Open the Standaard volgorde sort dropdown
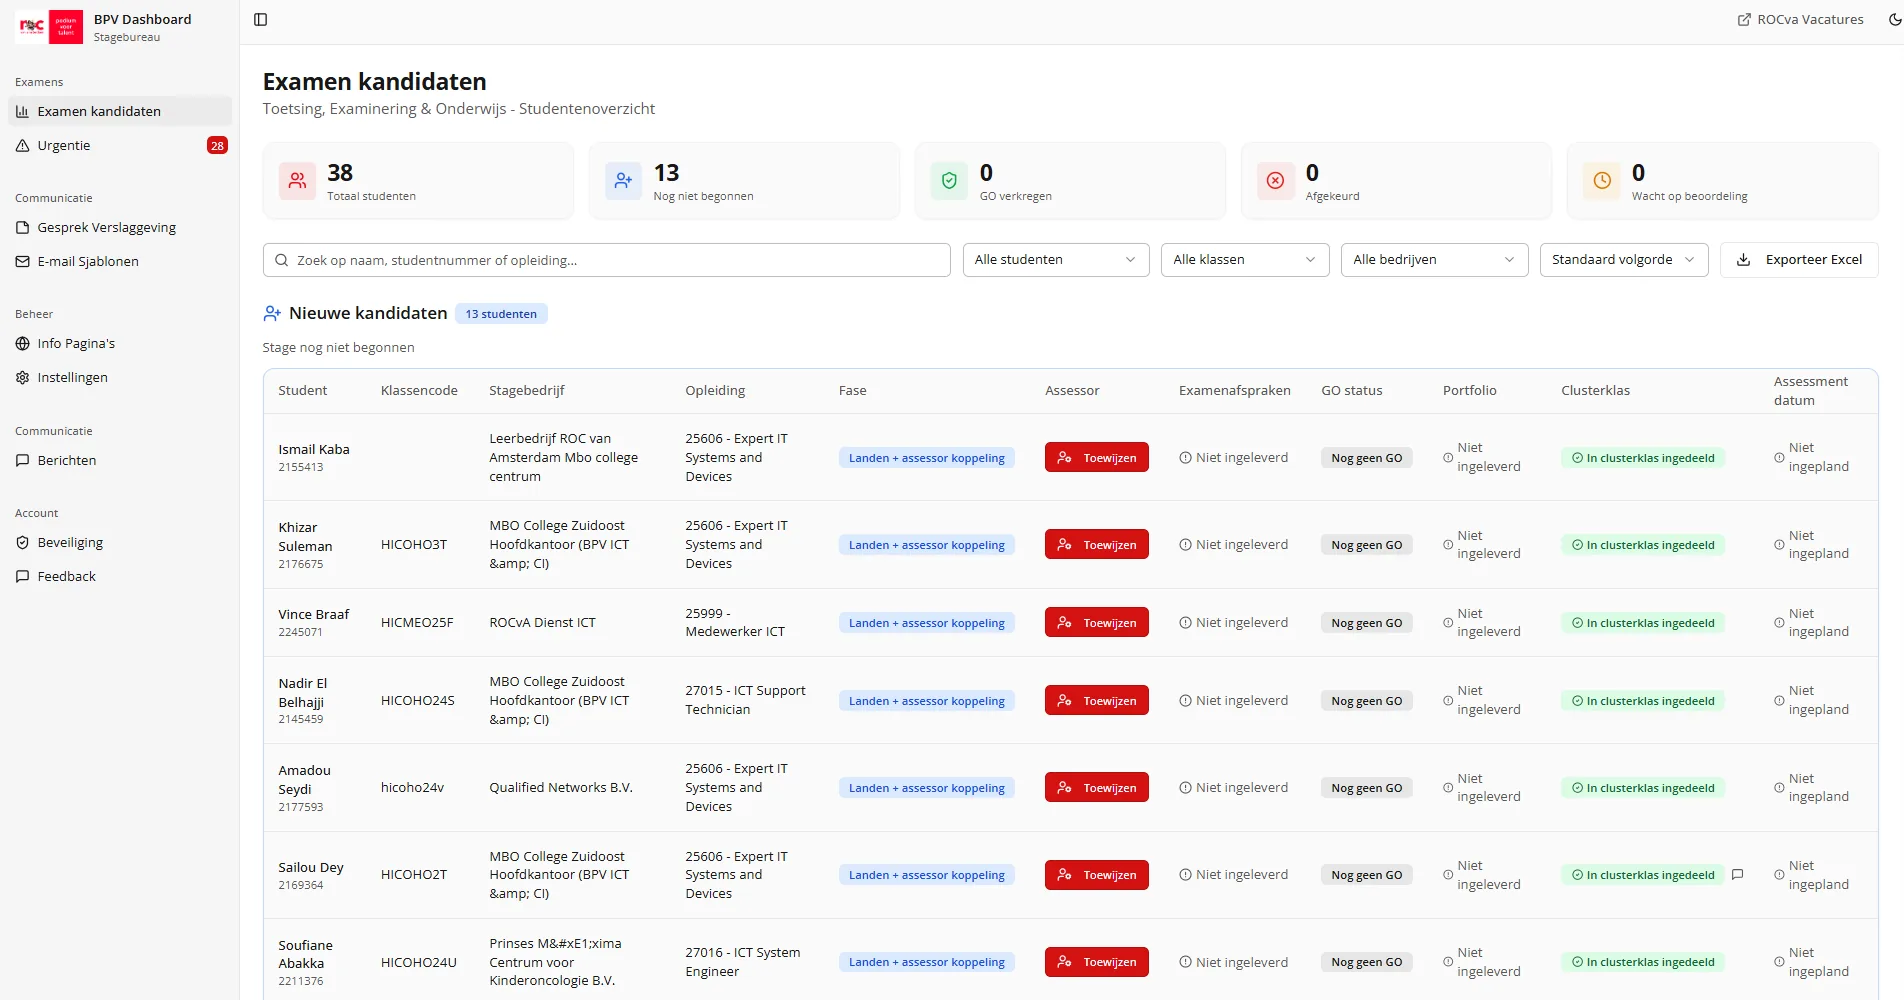The height and width of the screenshot is (1000, 1904). coord(1623,260)
